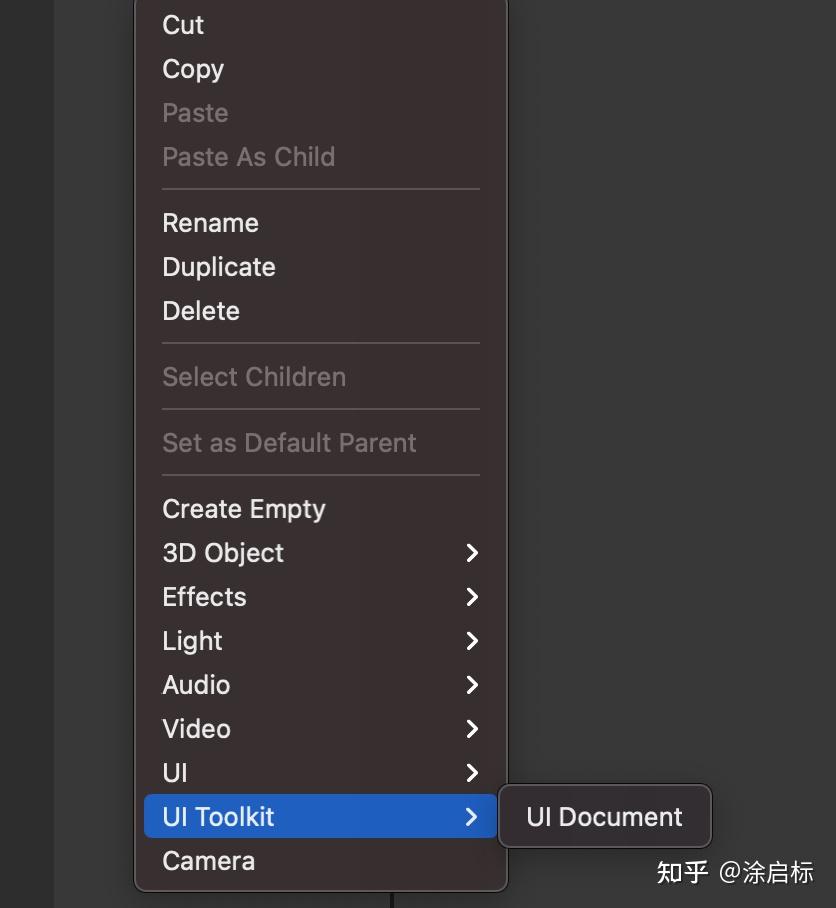Click the Rename menu entry
The height and width of the screenshot is (908, 836).
coord(210,222)
